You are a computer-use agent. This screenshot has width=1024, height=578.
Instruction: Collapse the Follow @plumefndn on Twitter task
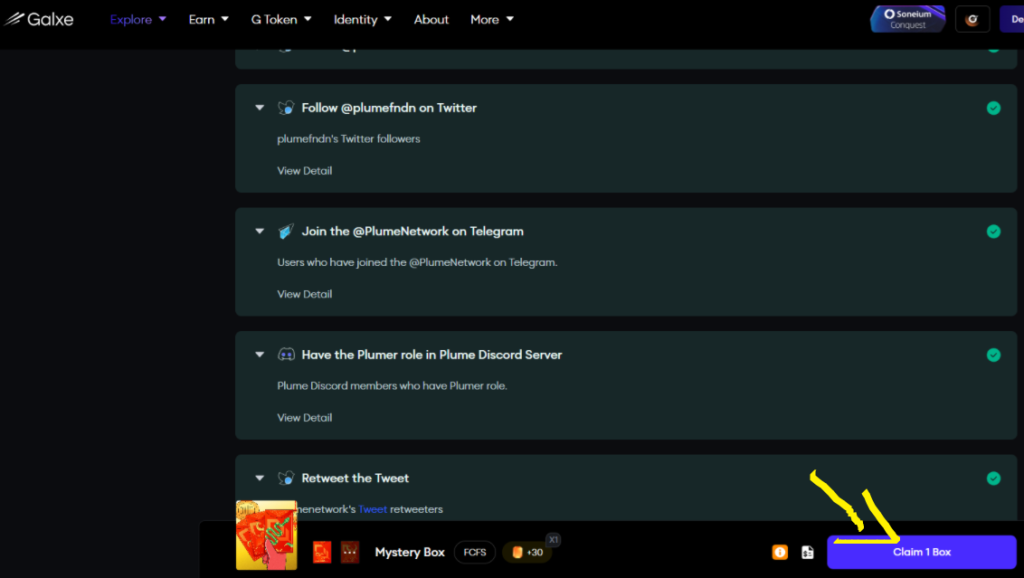click(260, 108)
